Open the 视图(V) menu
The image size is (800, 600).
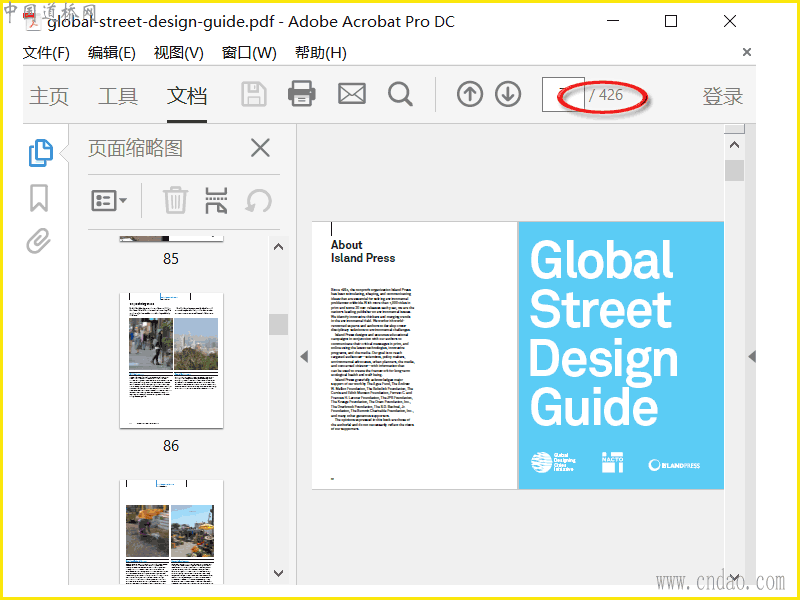point(179,53)
